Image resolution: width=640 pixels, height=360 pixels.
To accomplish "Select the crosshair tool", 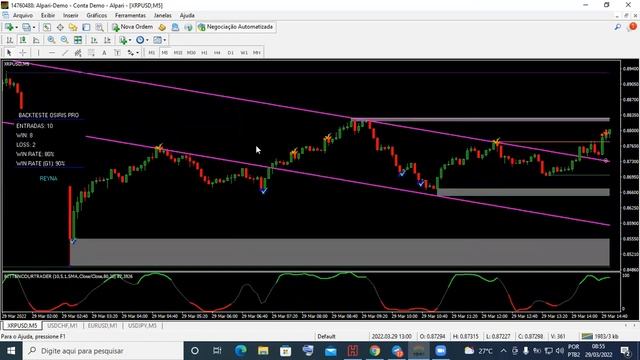I will 22,53.
